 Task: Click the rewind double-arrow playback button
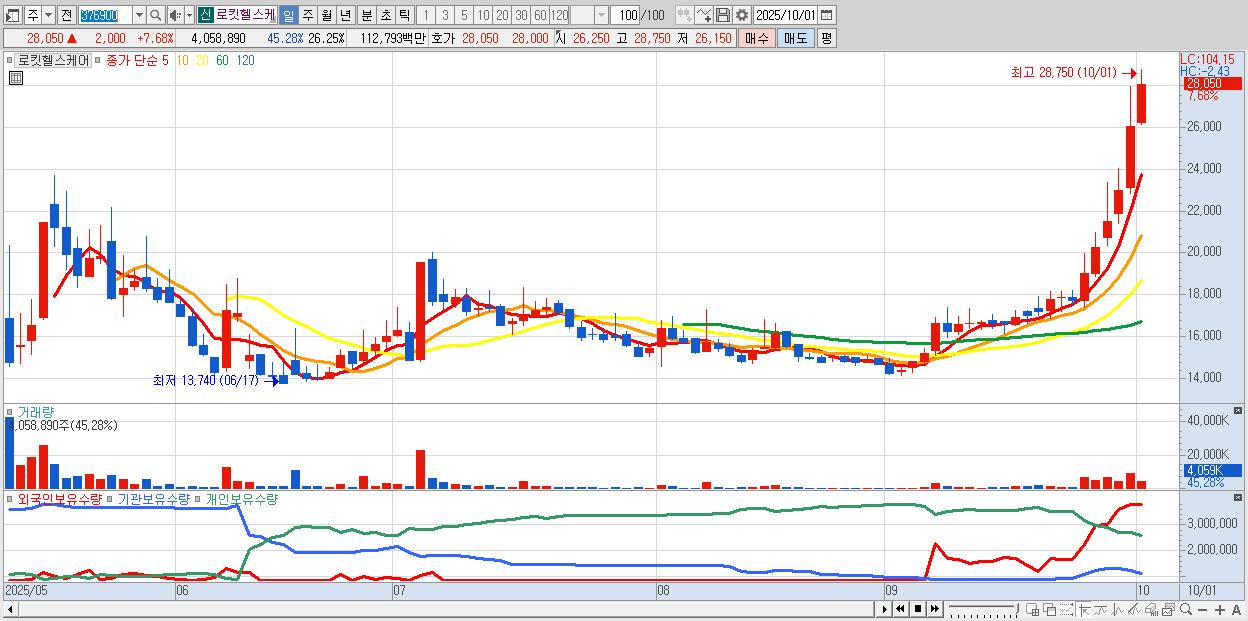click(900, 609)
